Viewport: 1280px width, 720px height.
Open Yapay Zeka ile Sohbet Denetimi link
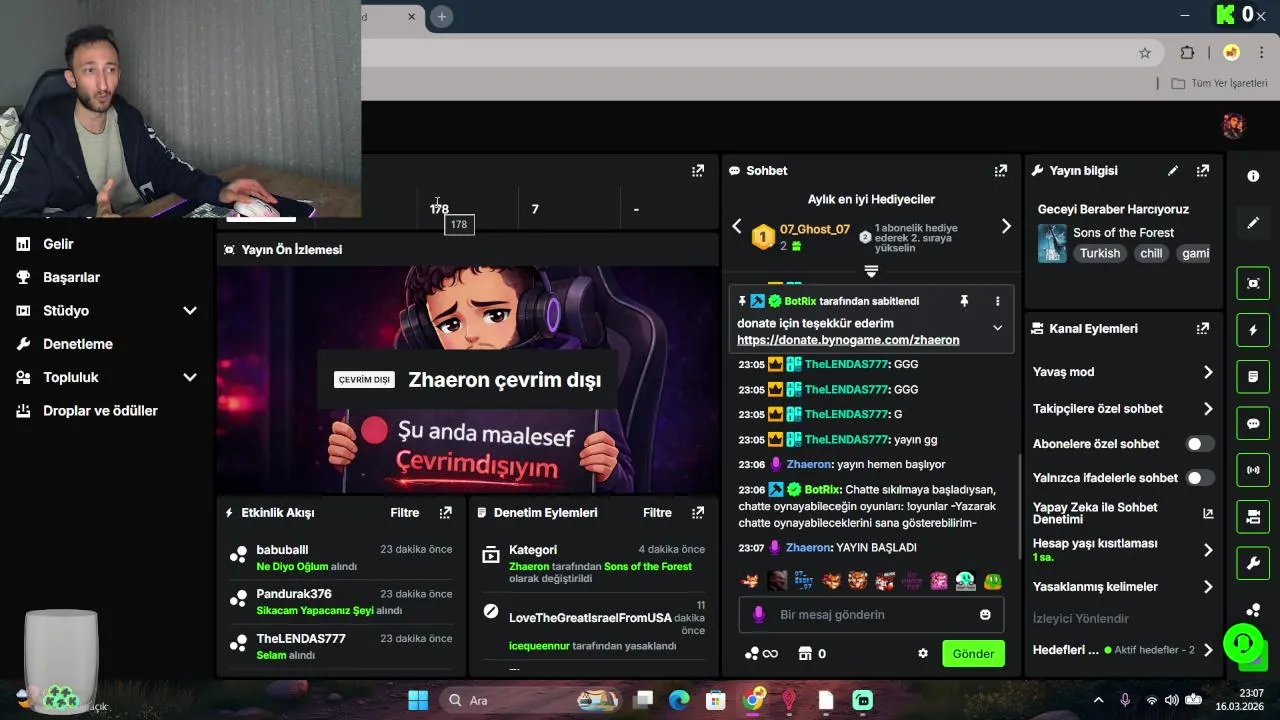pos(1123,513)
